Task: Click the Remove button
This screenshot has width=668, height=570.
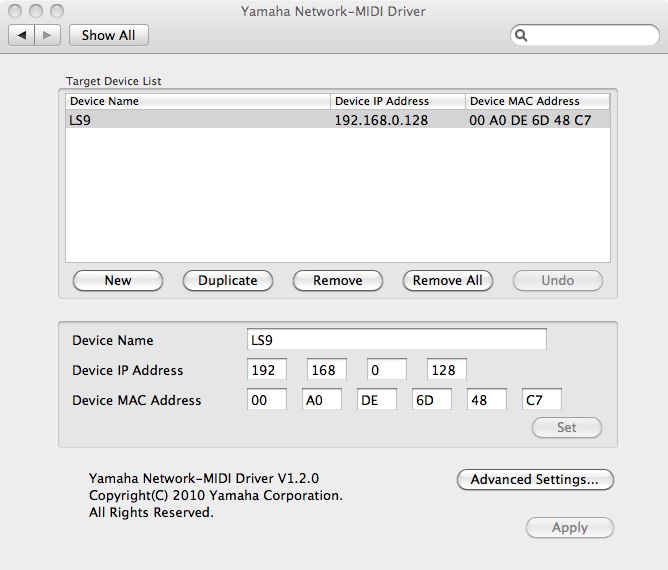Action: point(338,280)
